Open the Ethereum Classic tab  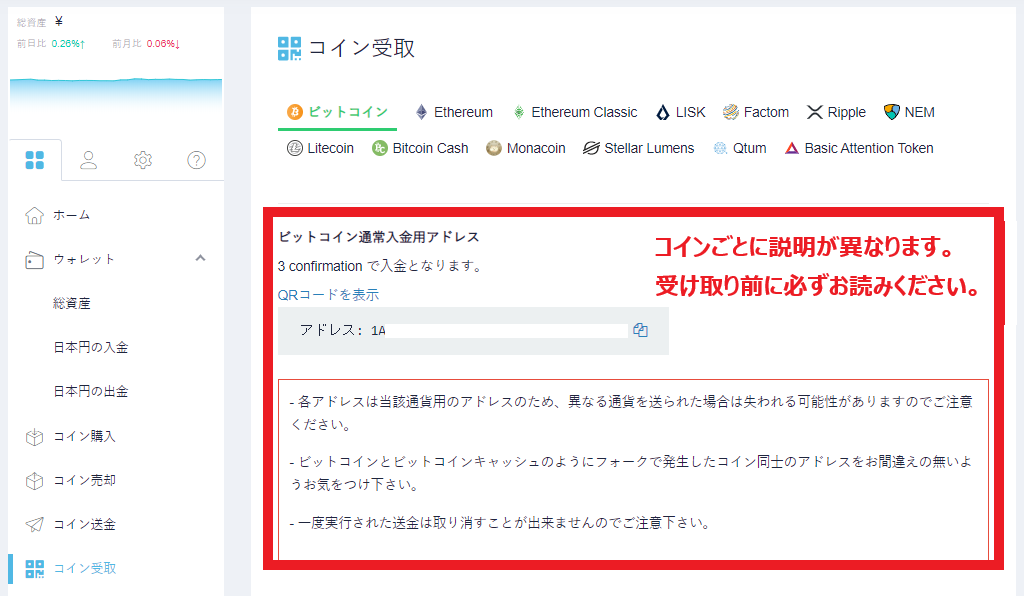point(575,112)
